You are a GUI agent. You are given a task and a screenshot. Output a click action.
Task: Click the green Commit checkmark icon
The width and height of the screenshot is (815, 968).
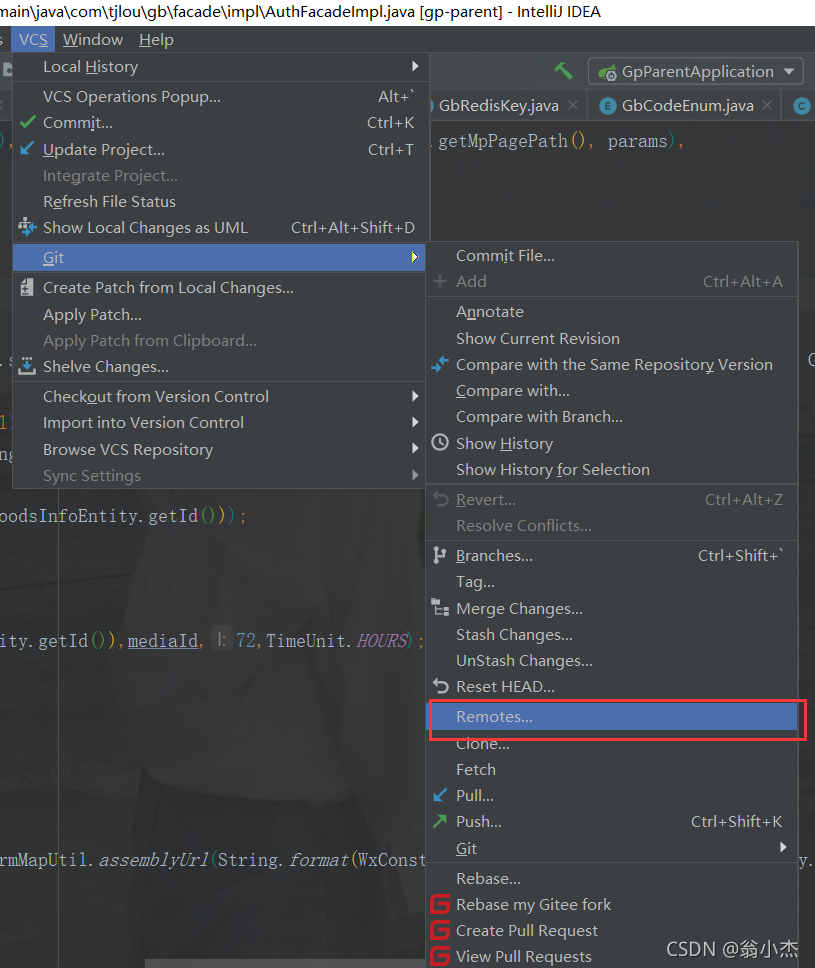[x=27, y=122]
